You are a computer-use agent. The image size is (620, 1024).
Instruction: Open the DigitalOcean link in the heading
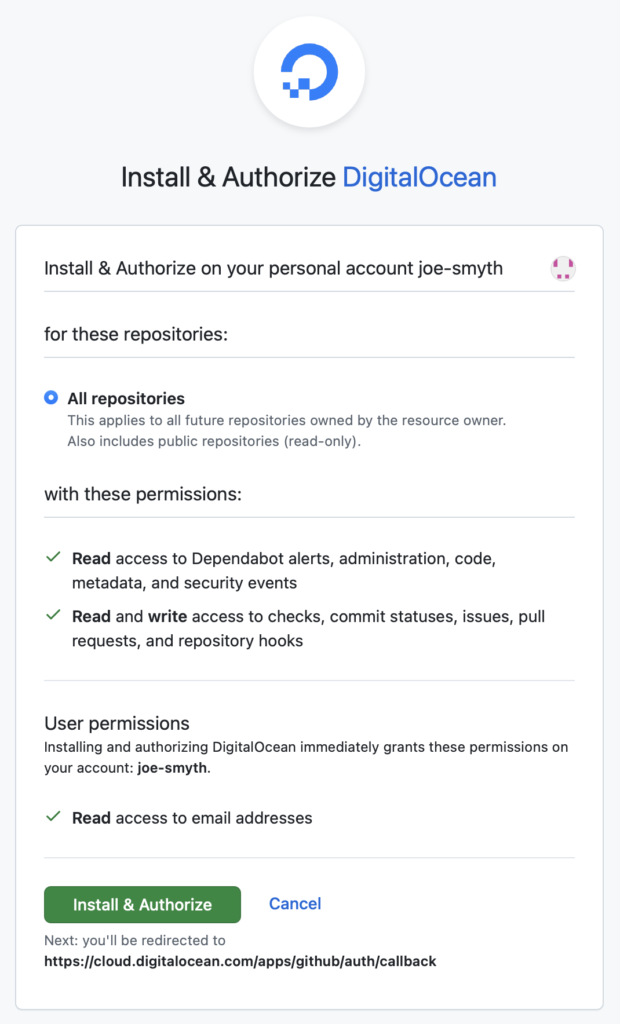[419, 177]
